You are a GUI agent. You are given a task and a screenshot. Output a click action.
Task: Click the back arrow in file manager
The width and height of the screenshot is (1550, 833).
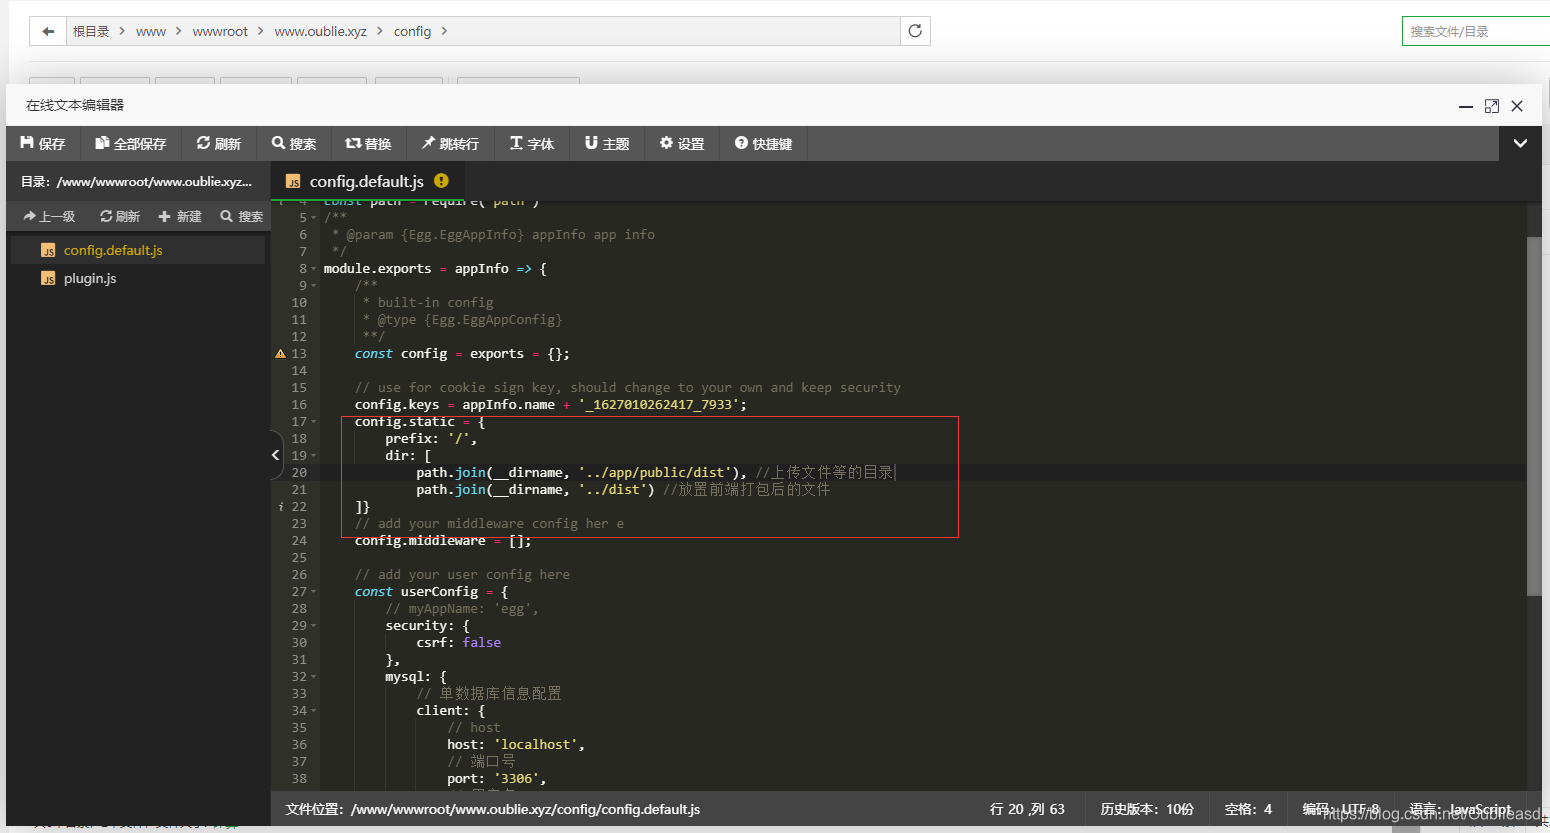pyautogui.click(x=48, y=31)
